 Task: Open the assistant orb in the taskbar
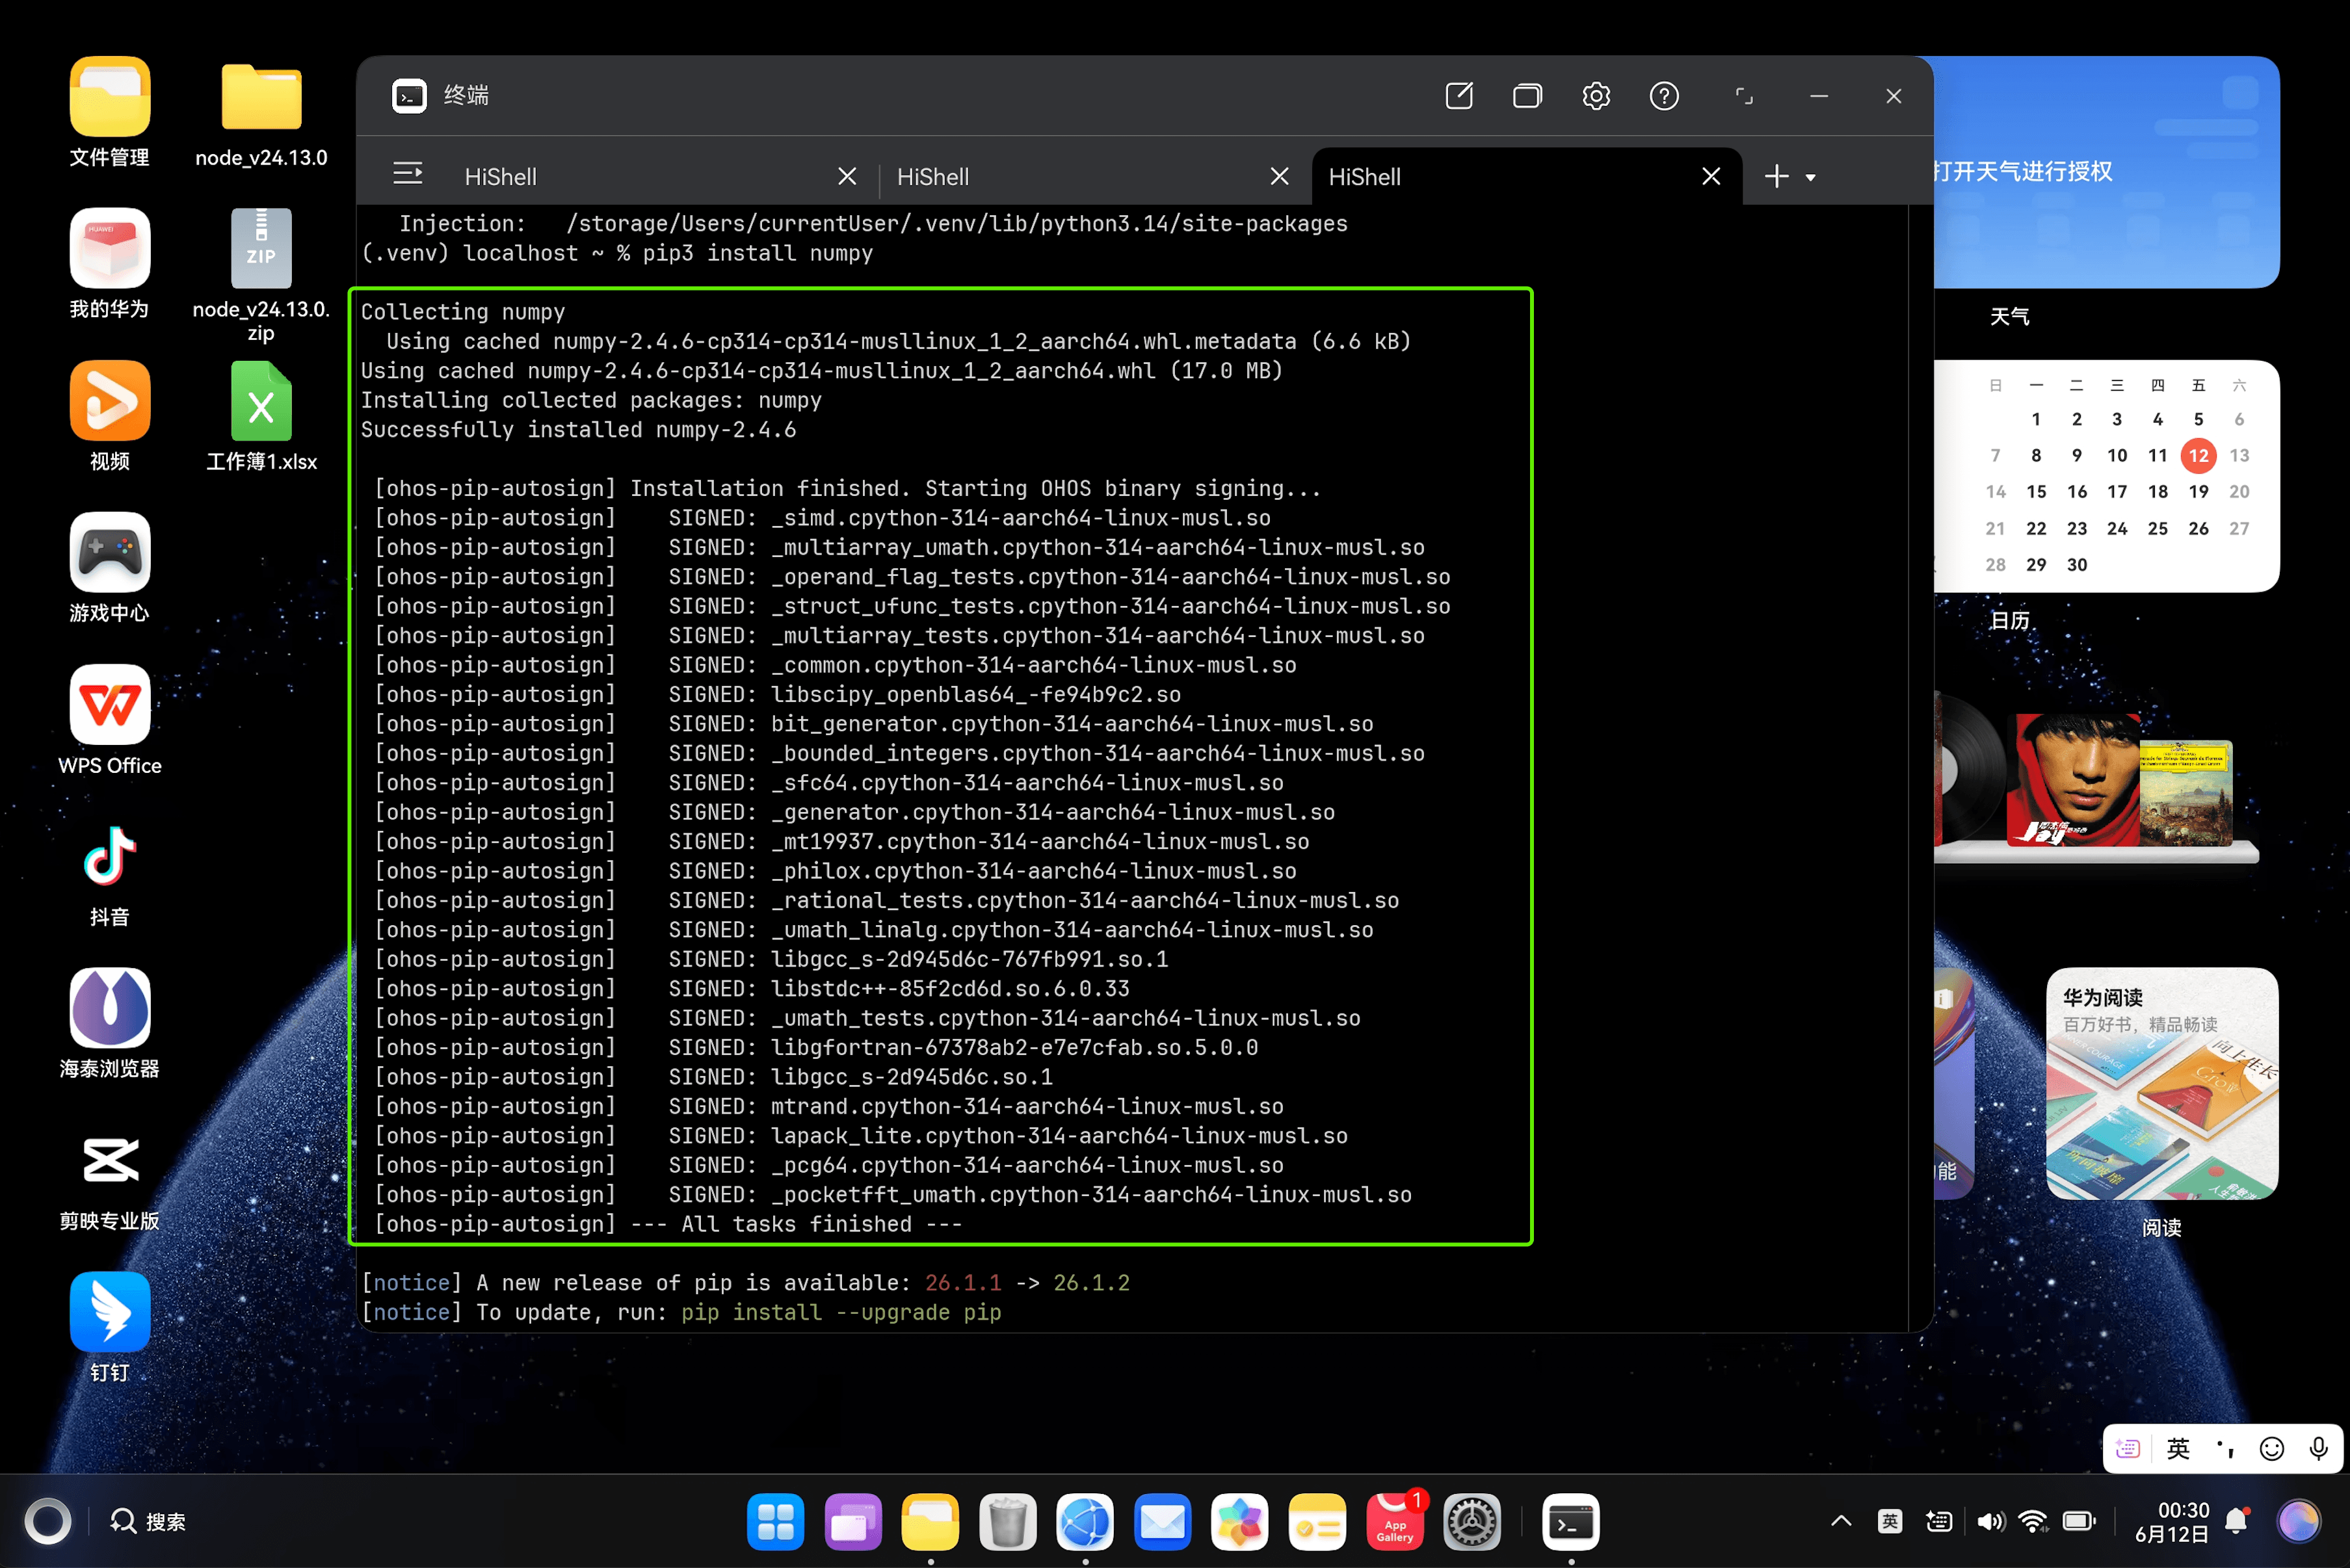(x=2298, y=1521)
